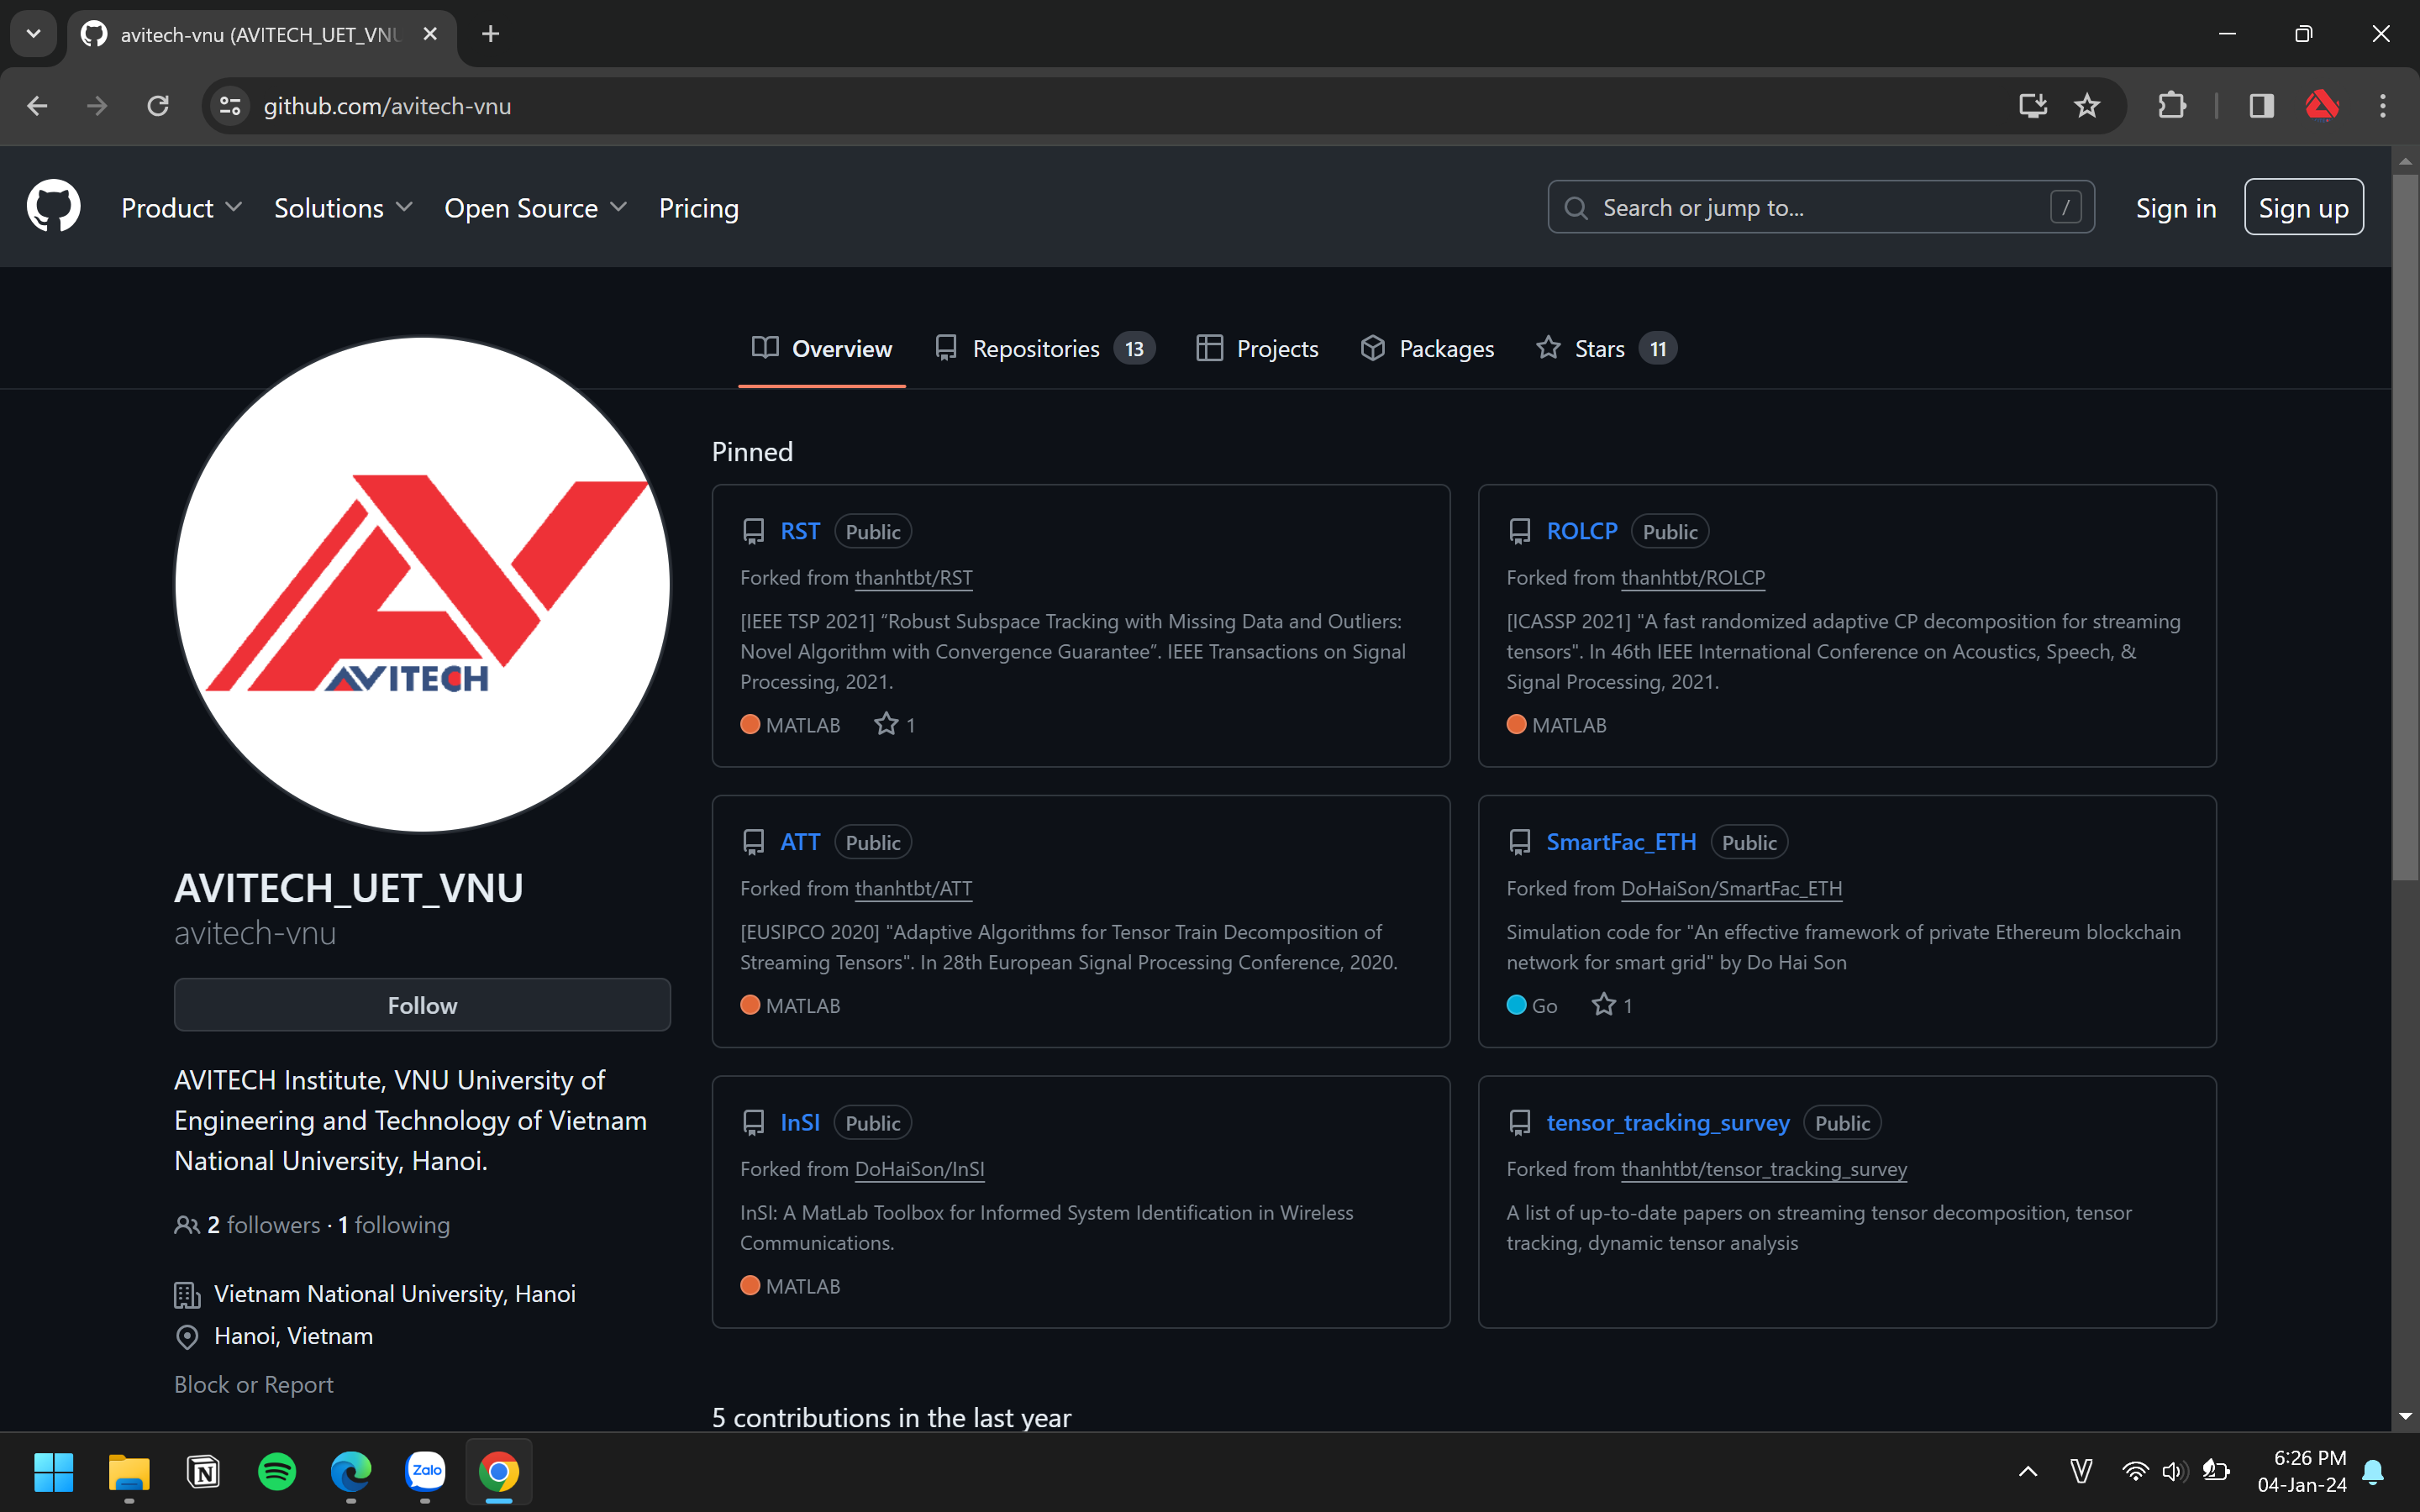Bookmark this page with the star icon
Image resolution: width=2420 pixels, height=1512 pixels.
(2086, 106)
